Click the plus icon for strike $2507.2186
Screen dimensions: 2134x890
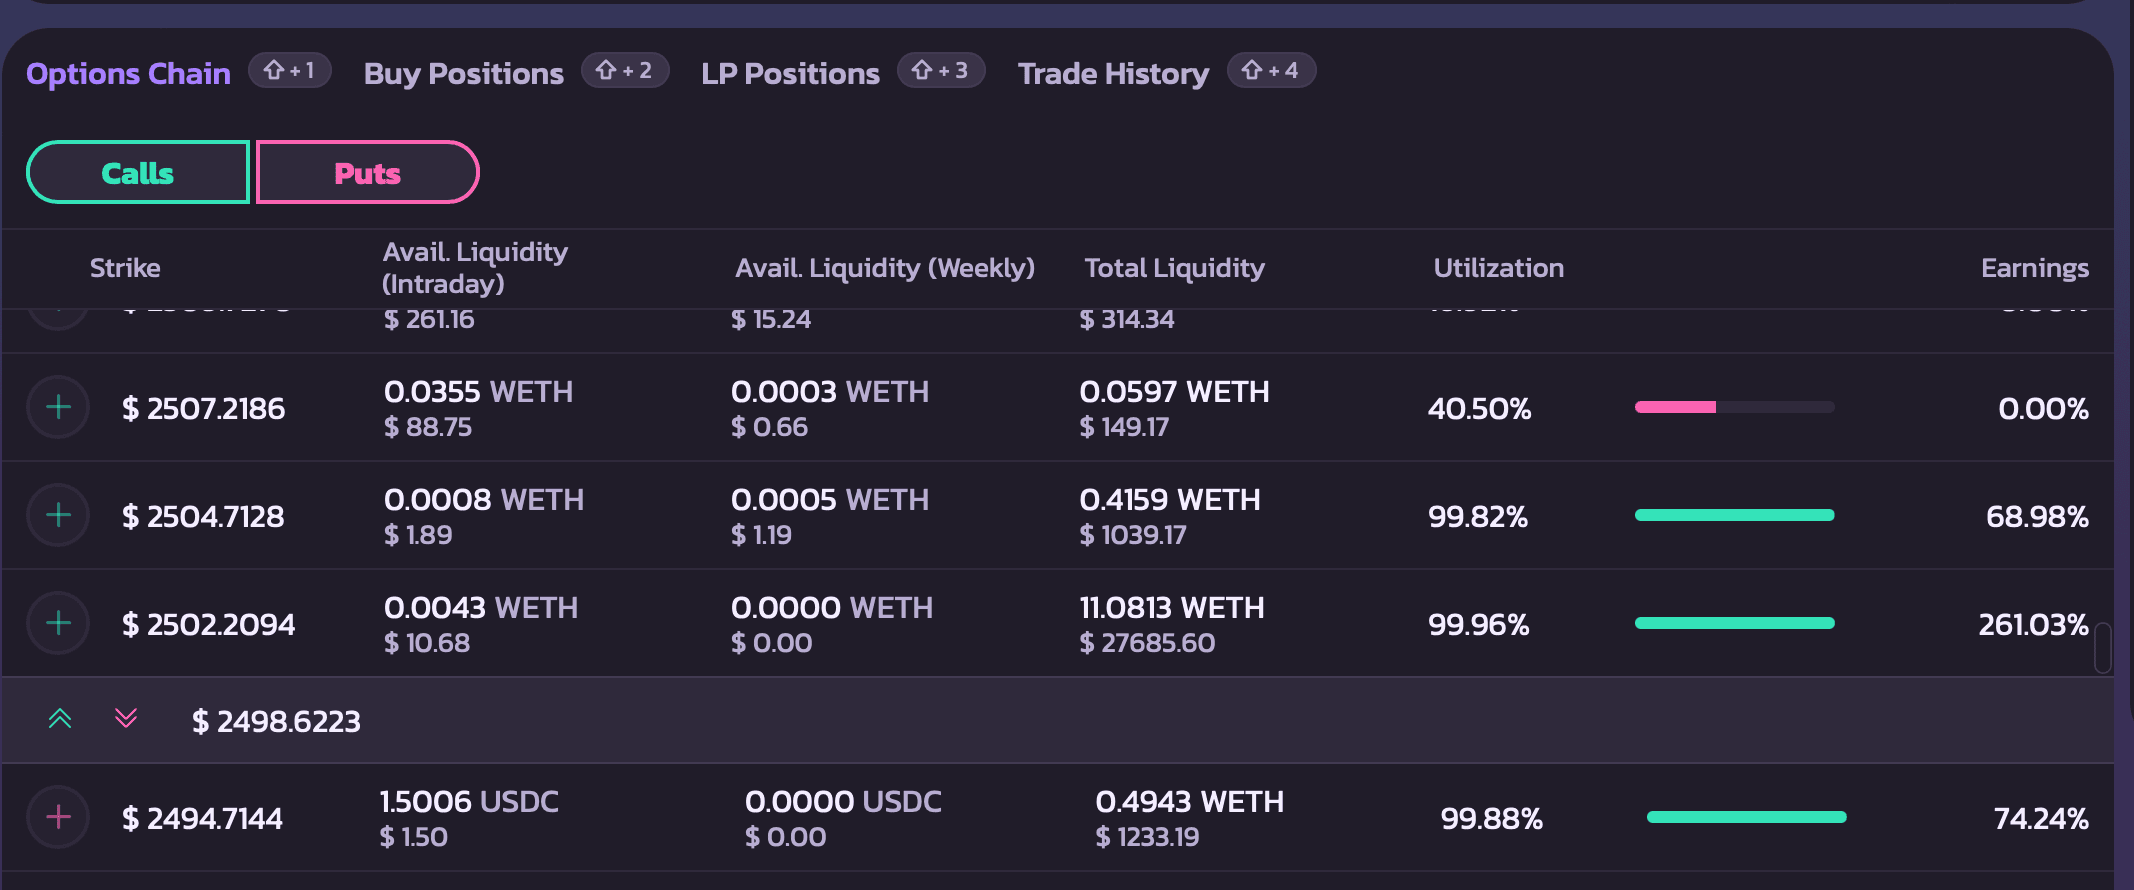click(59, 407)
